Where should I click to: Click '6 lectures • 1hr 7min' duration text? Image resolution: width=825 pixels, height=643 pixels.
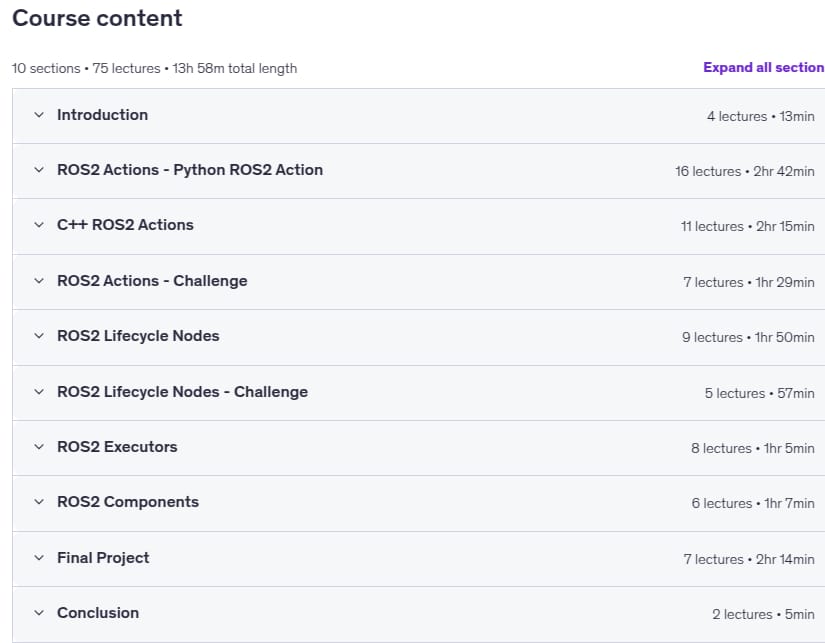tap(753, 504)
